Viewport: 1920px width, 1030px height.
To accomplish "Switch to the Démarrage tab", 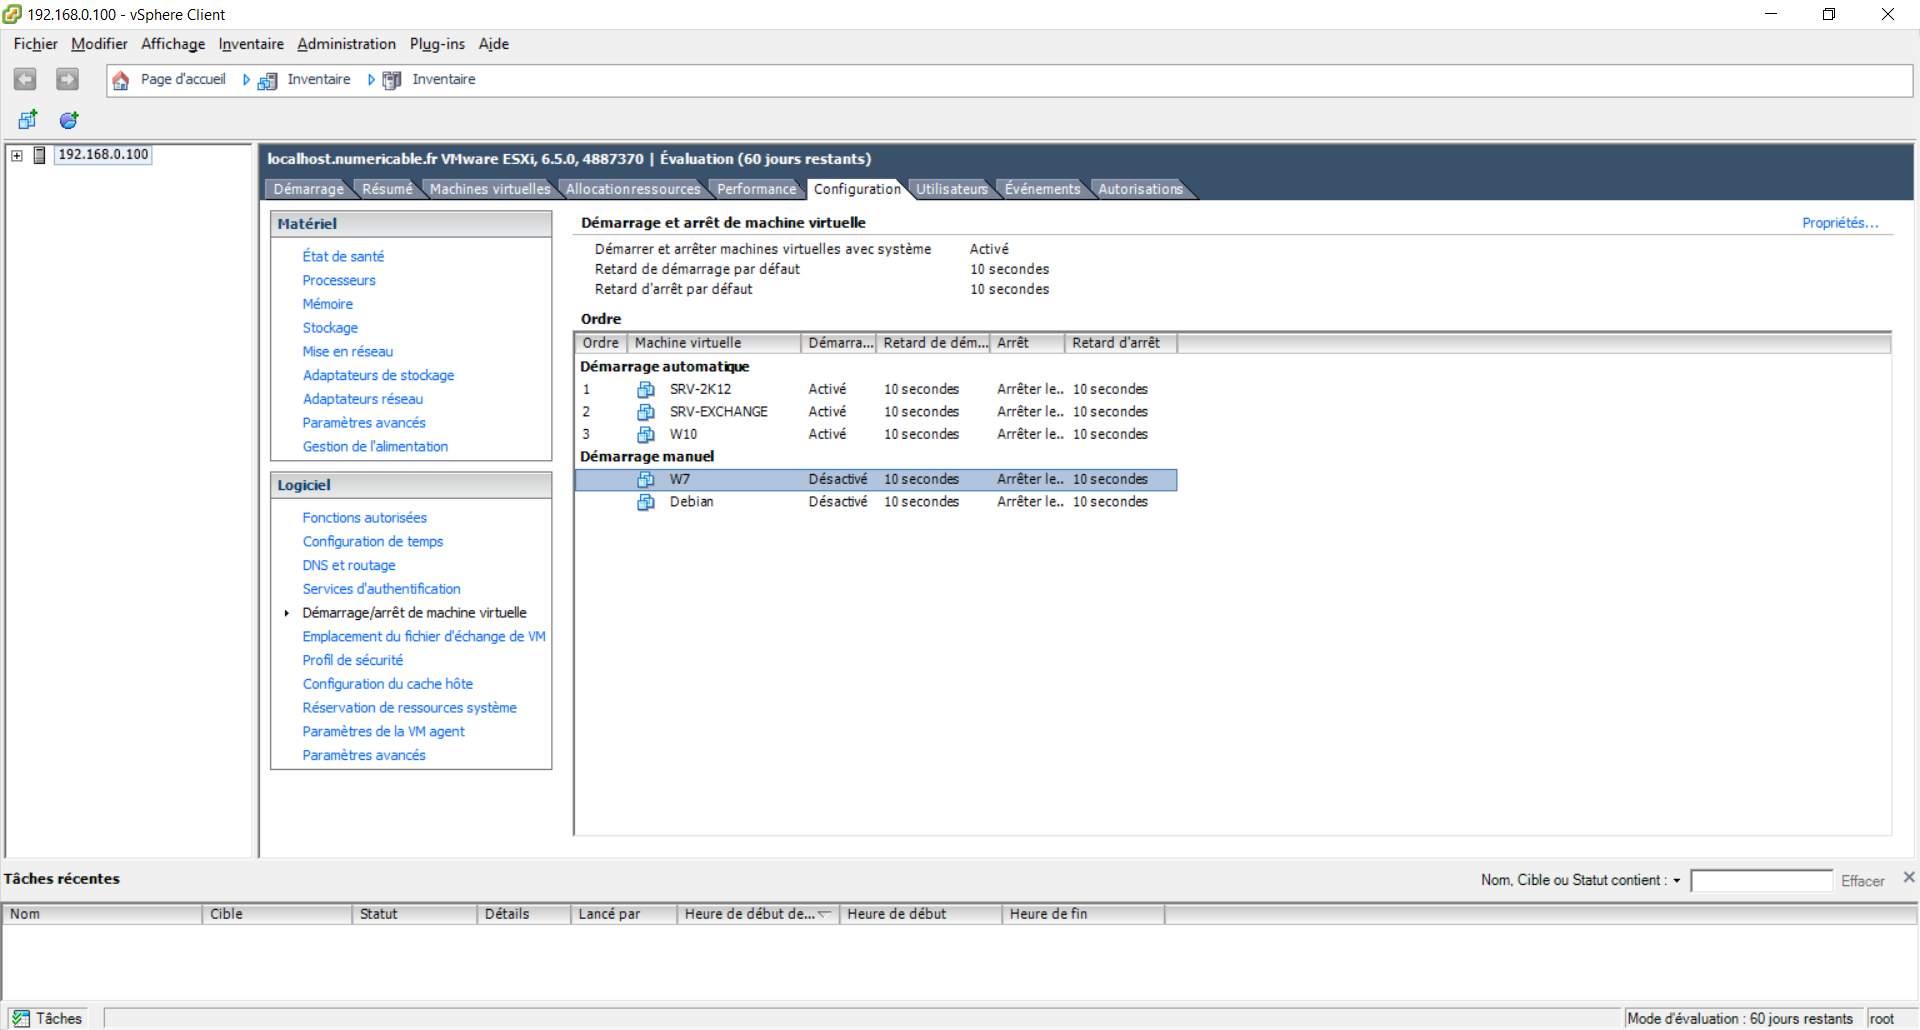I will pos(308,189).
